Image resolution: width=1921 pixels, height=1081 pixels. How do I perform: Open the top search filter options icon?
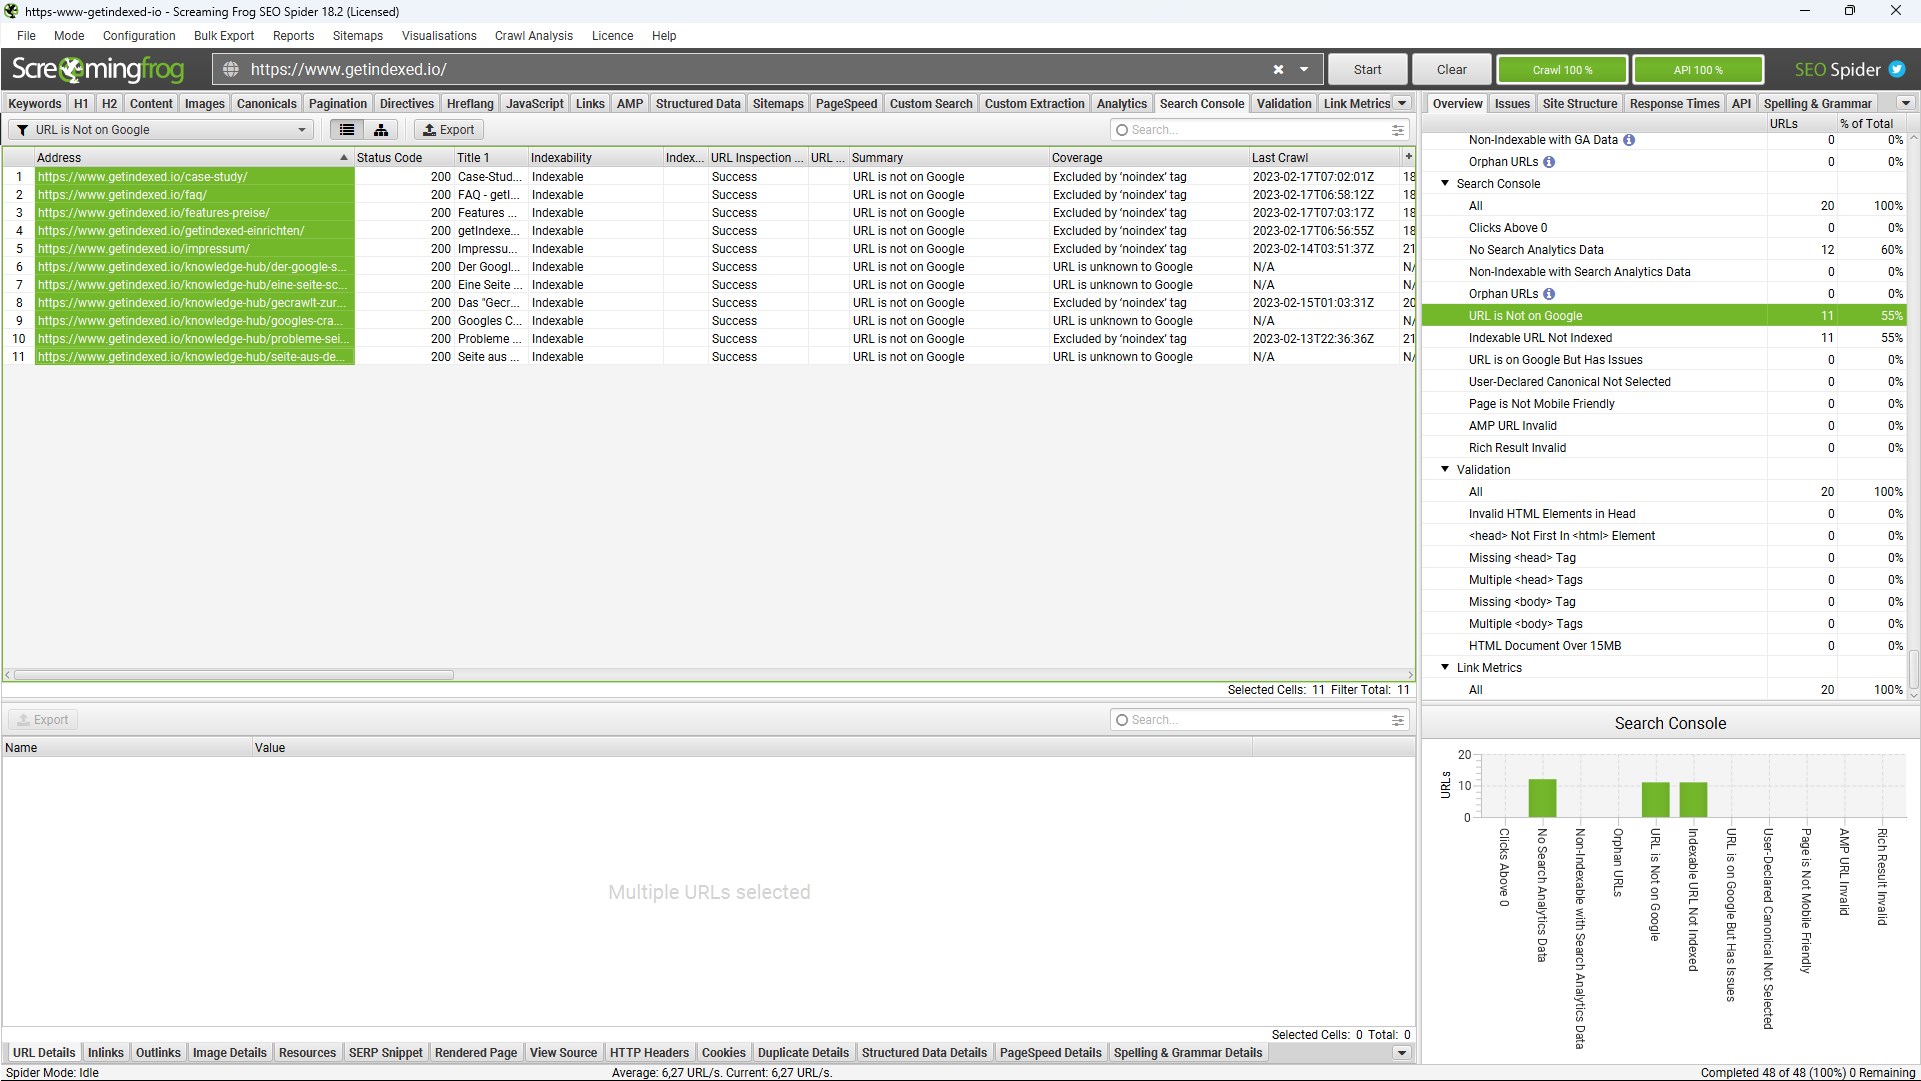tap(1398, 130)
